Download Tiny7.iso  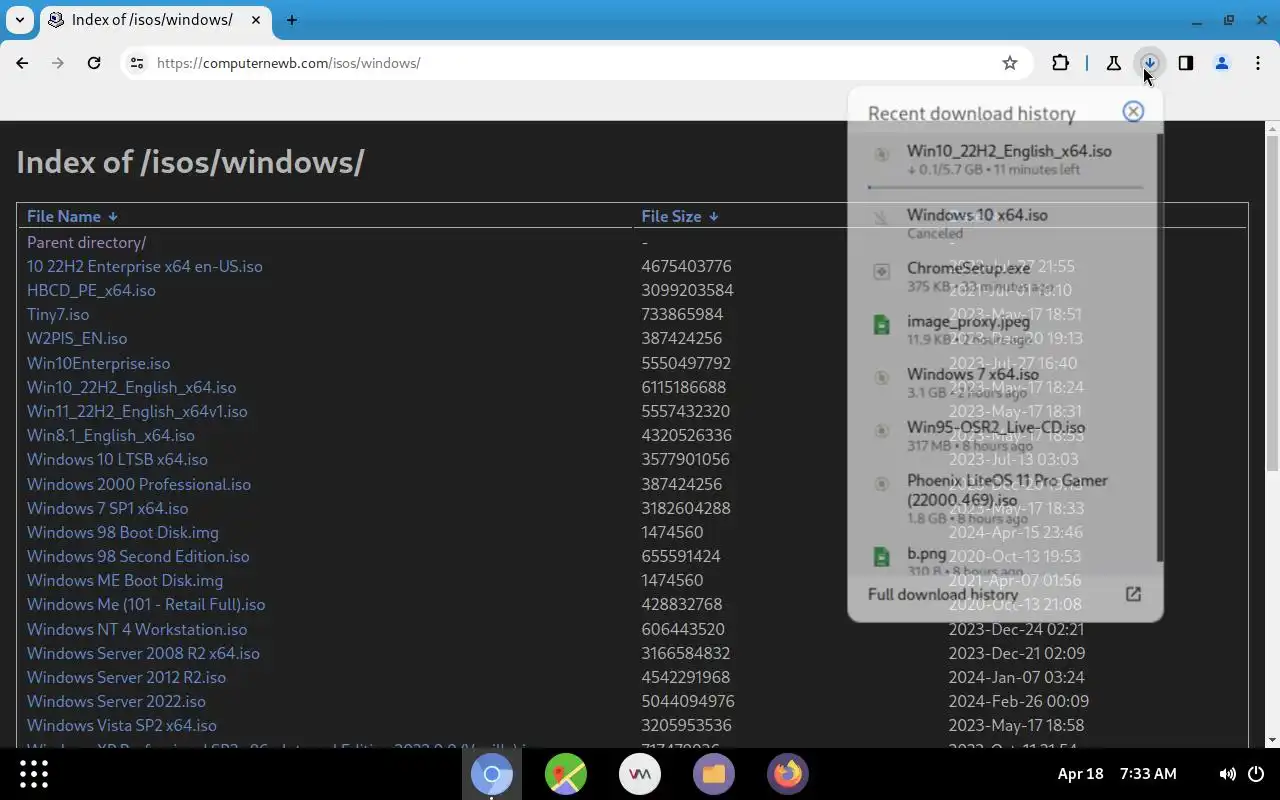click(58, 314)
